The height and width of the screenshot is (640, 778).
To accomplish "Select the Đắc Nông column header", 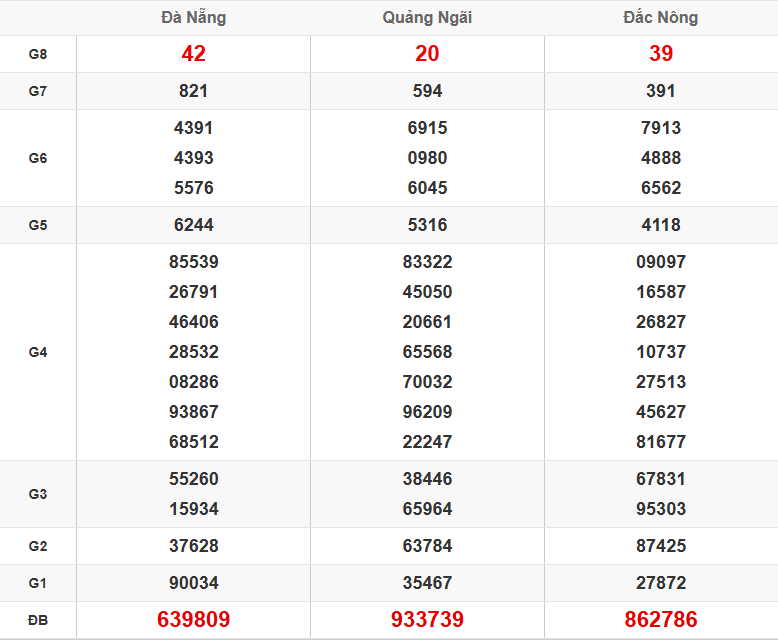I will pos(660,17).
